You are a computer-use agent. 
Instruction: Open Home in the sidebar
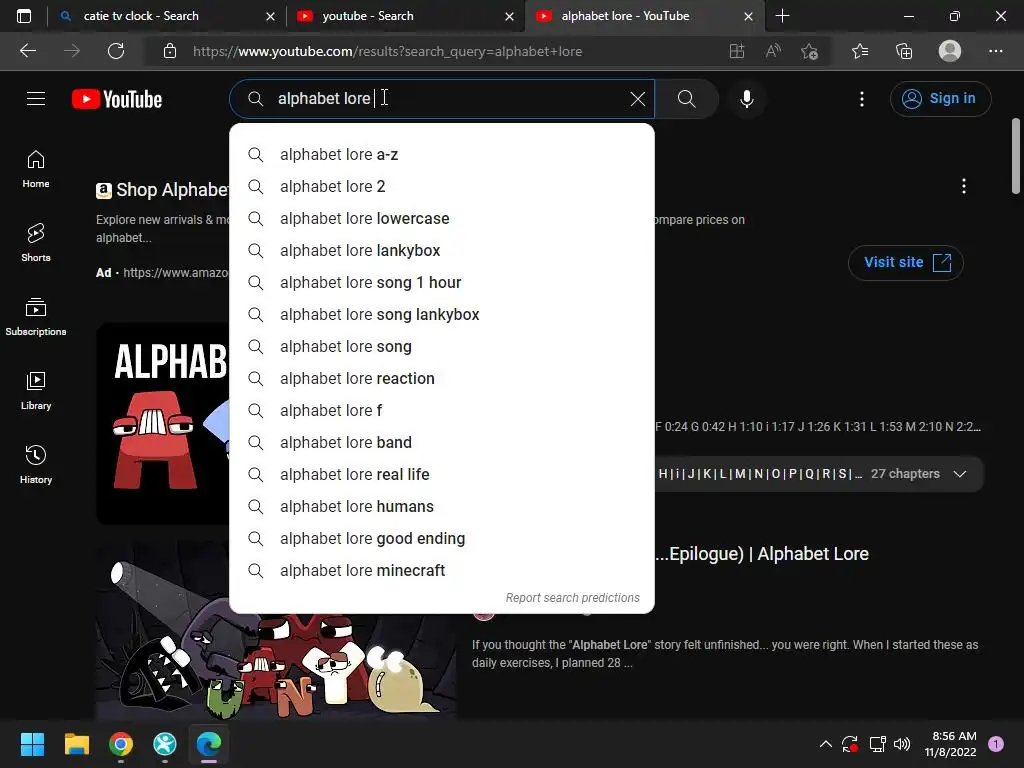click(x=36, y=169)
